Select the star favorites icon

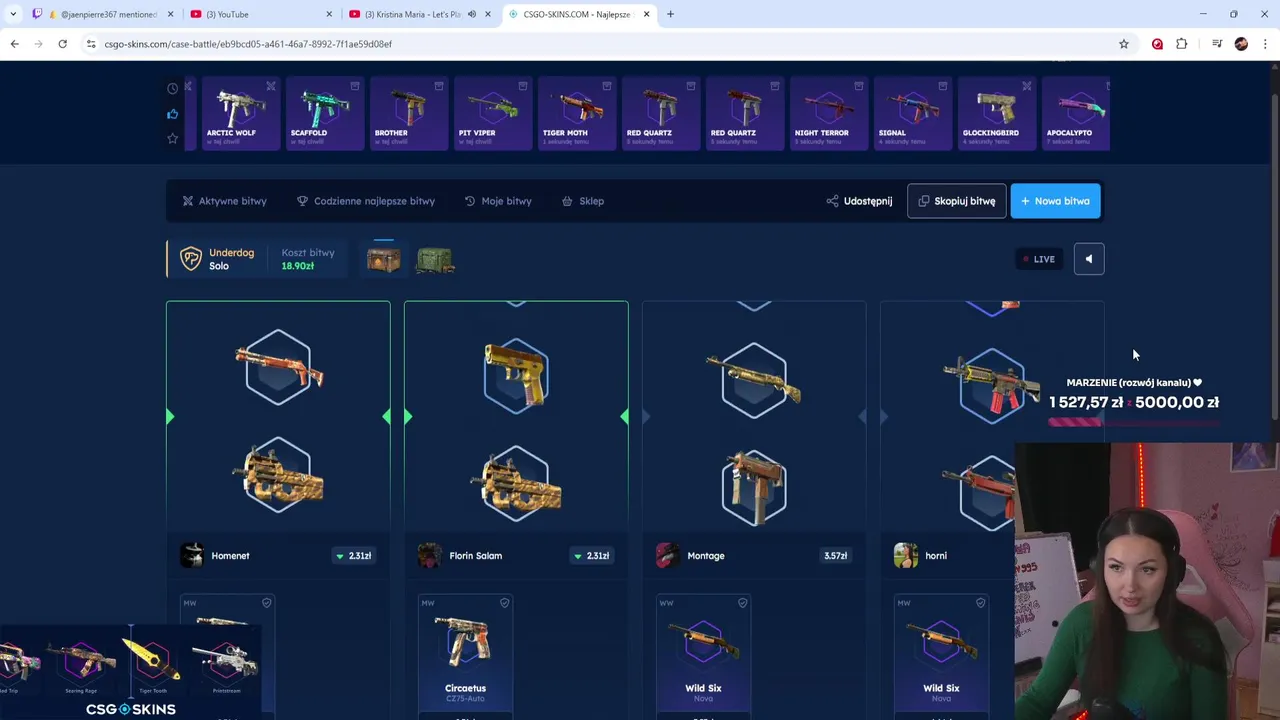172,138
